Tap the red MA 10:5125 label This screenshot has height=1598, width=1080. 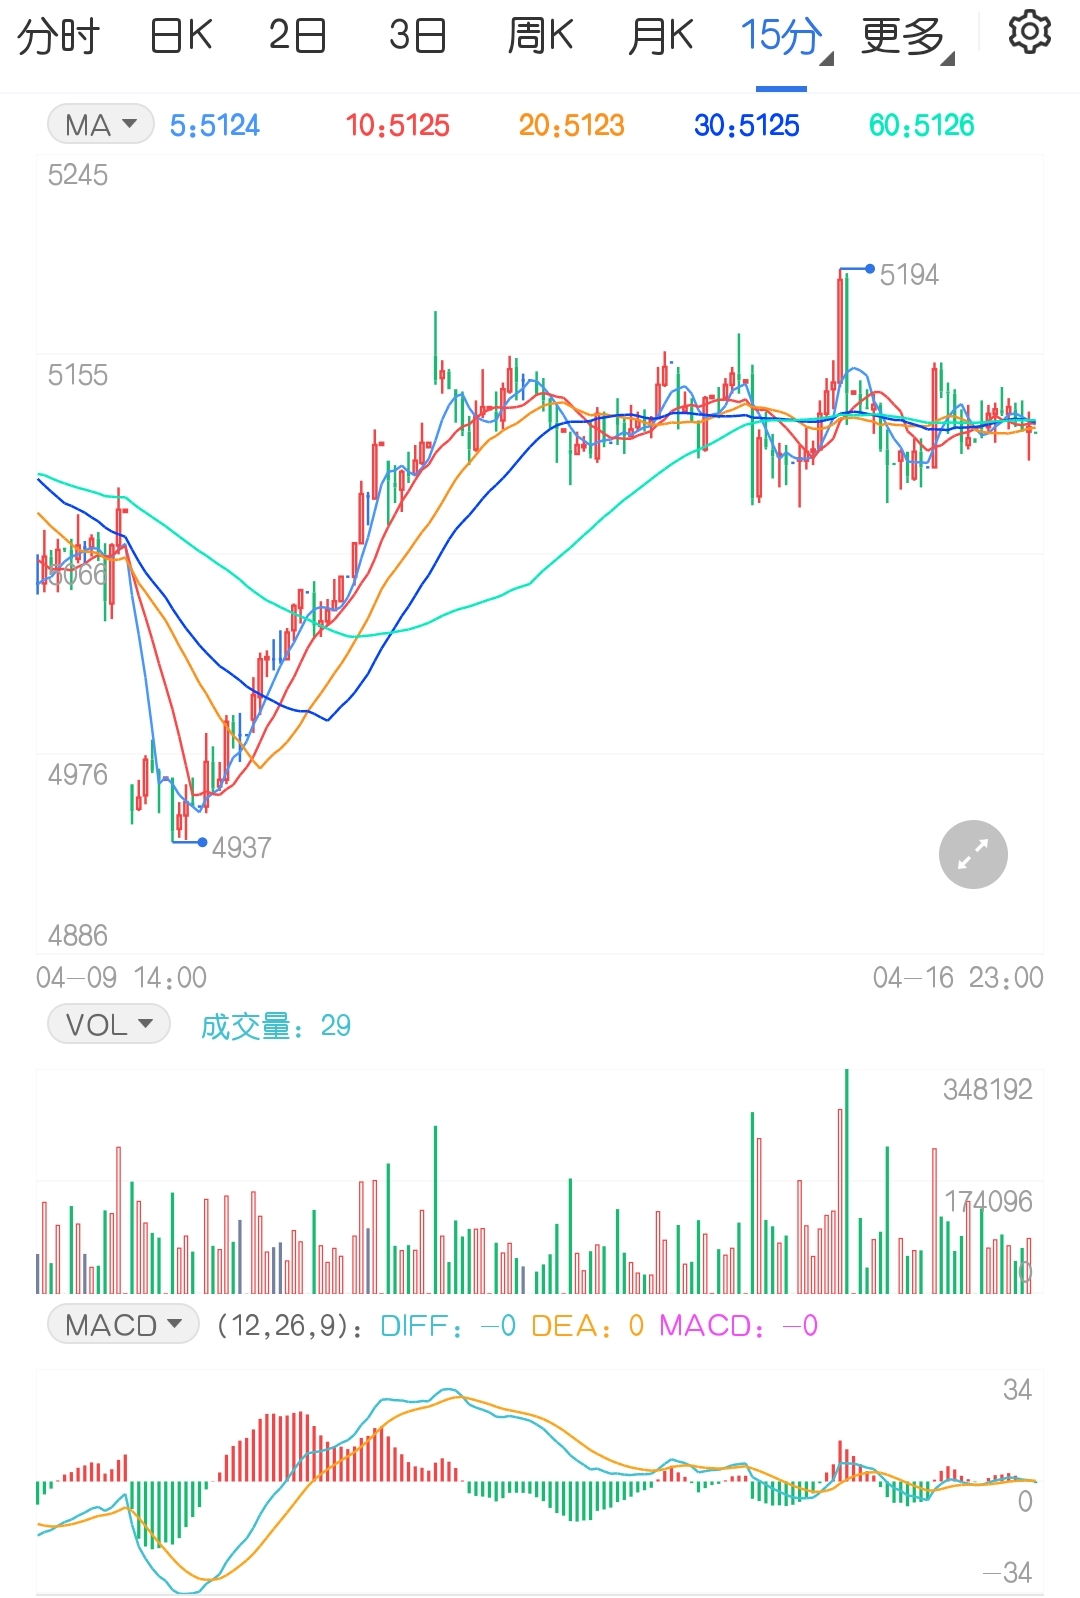coord(397,125)
